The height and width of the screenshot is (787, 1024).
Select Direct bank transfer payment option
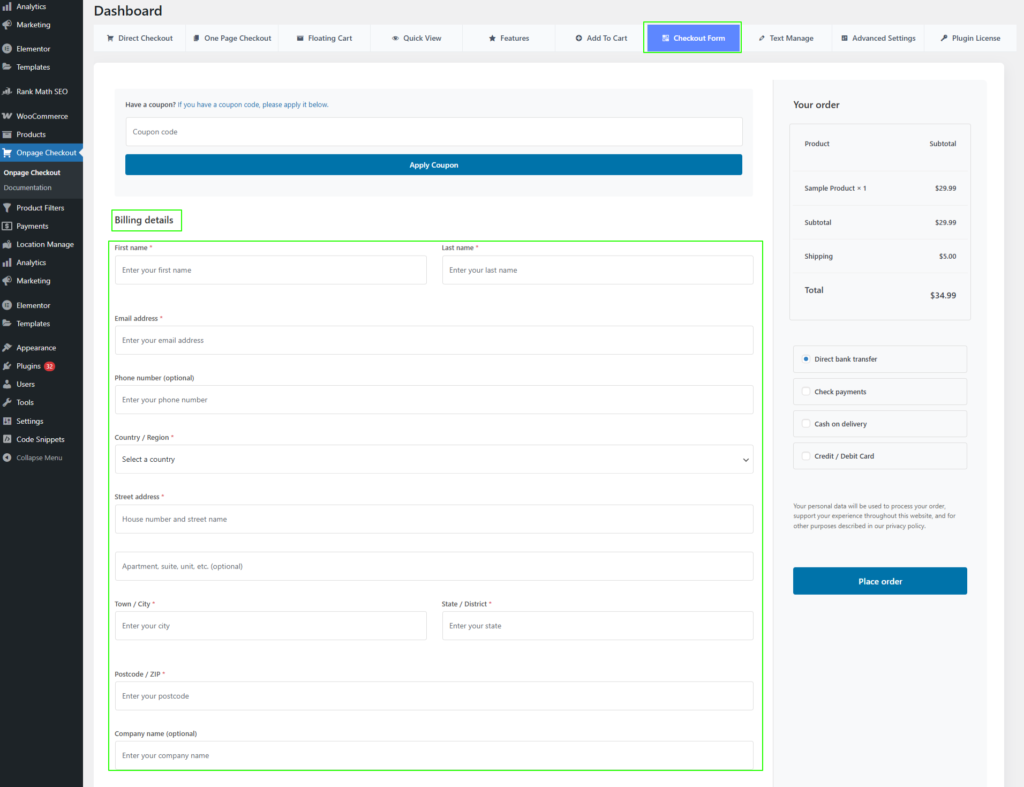pyautogui.click(x=806, y=359)
